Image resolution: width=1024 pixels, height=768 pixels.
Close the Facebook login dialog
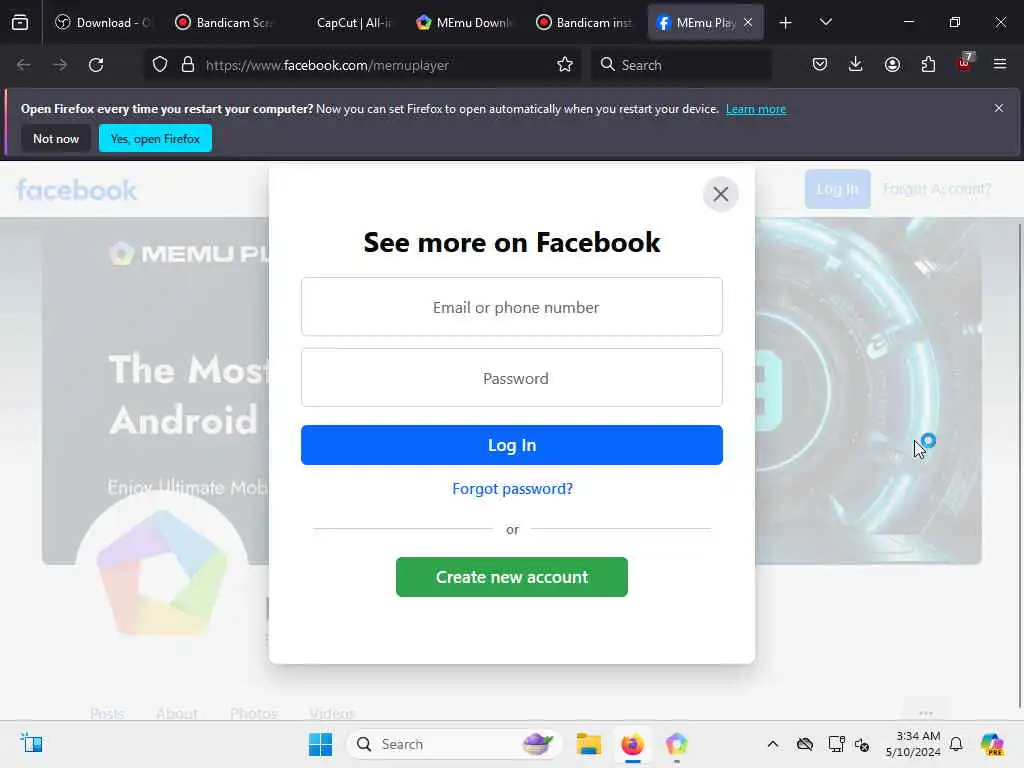(720, 194)
